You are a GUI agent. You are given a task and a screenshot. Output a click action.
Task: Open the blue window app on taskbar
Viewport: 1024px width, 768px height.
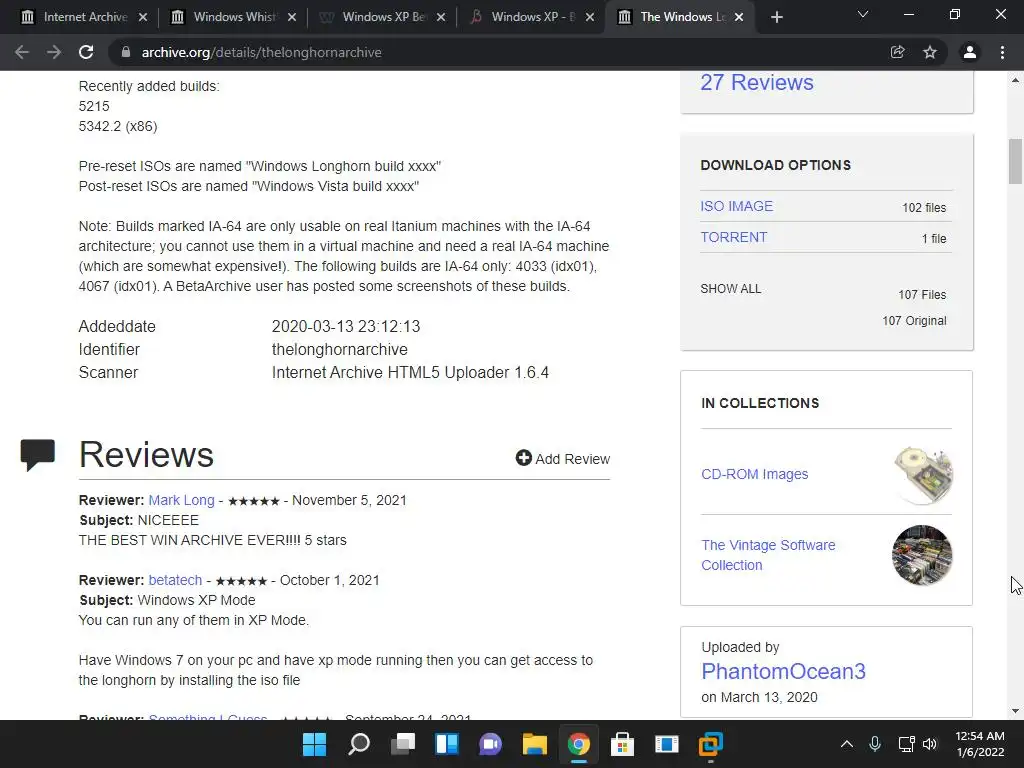667,744
